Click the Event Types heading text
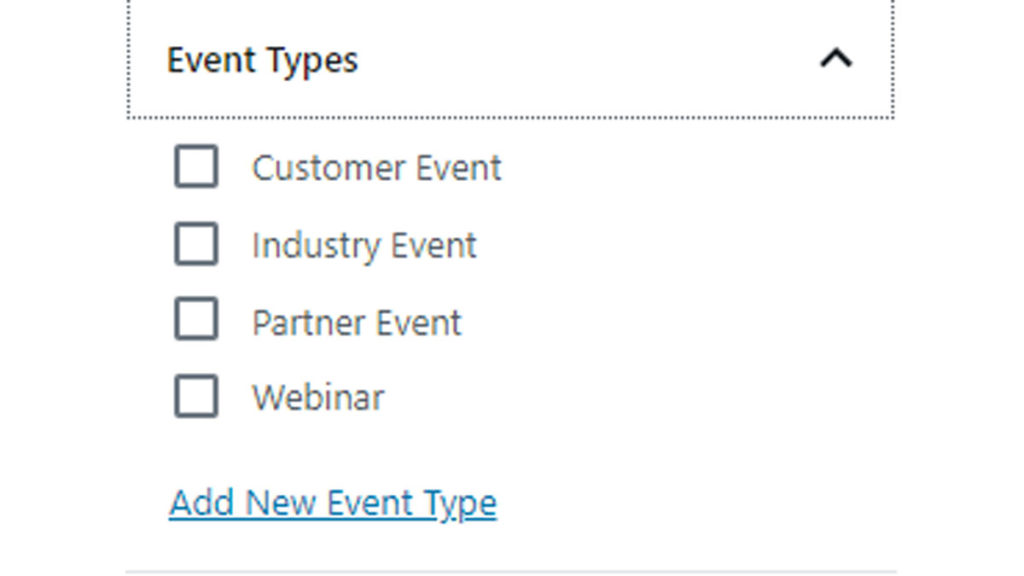 coord(262,60)
